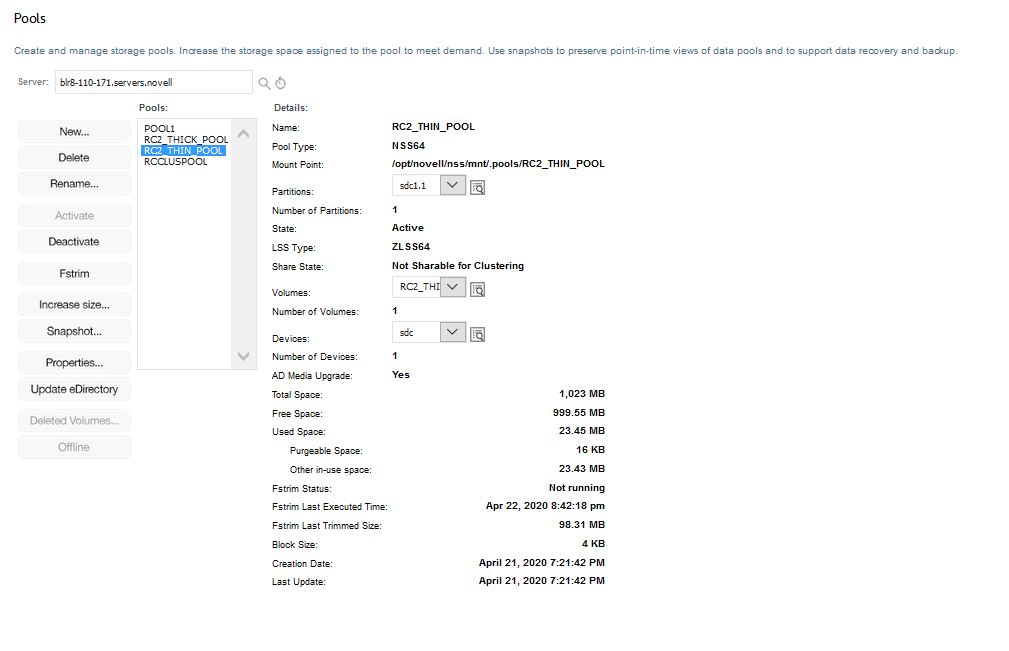Click the search icon beside Server field

[265, 83]
